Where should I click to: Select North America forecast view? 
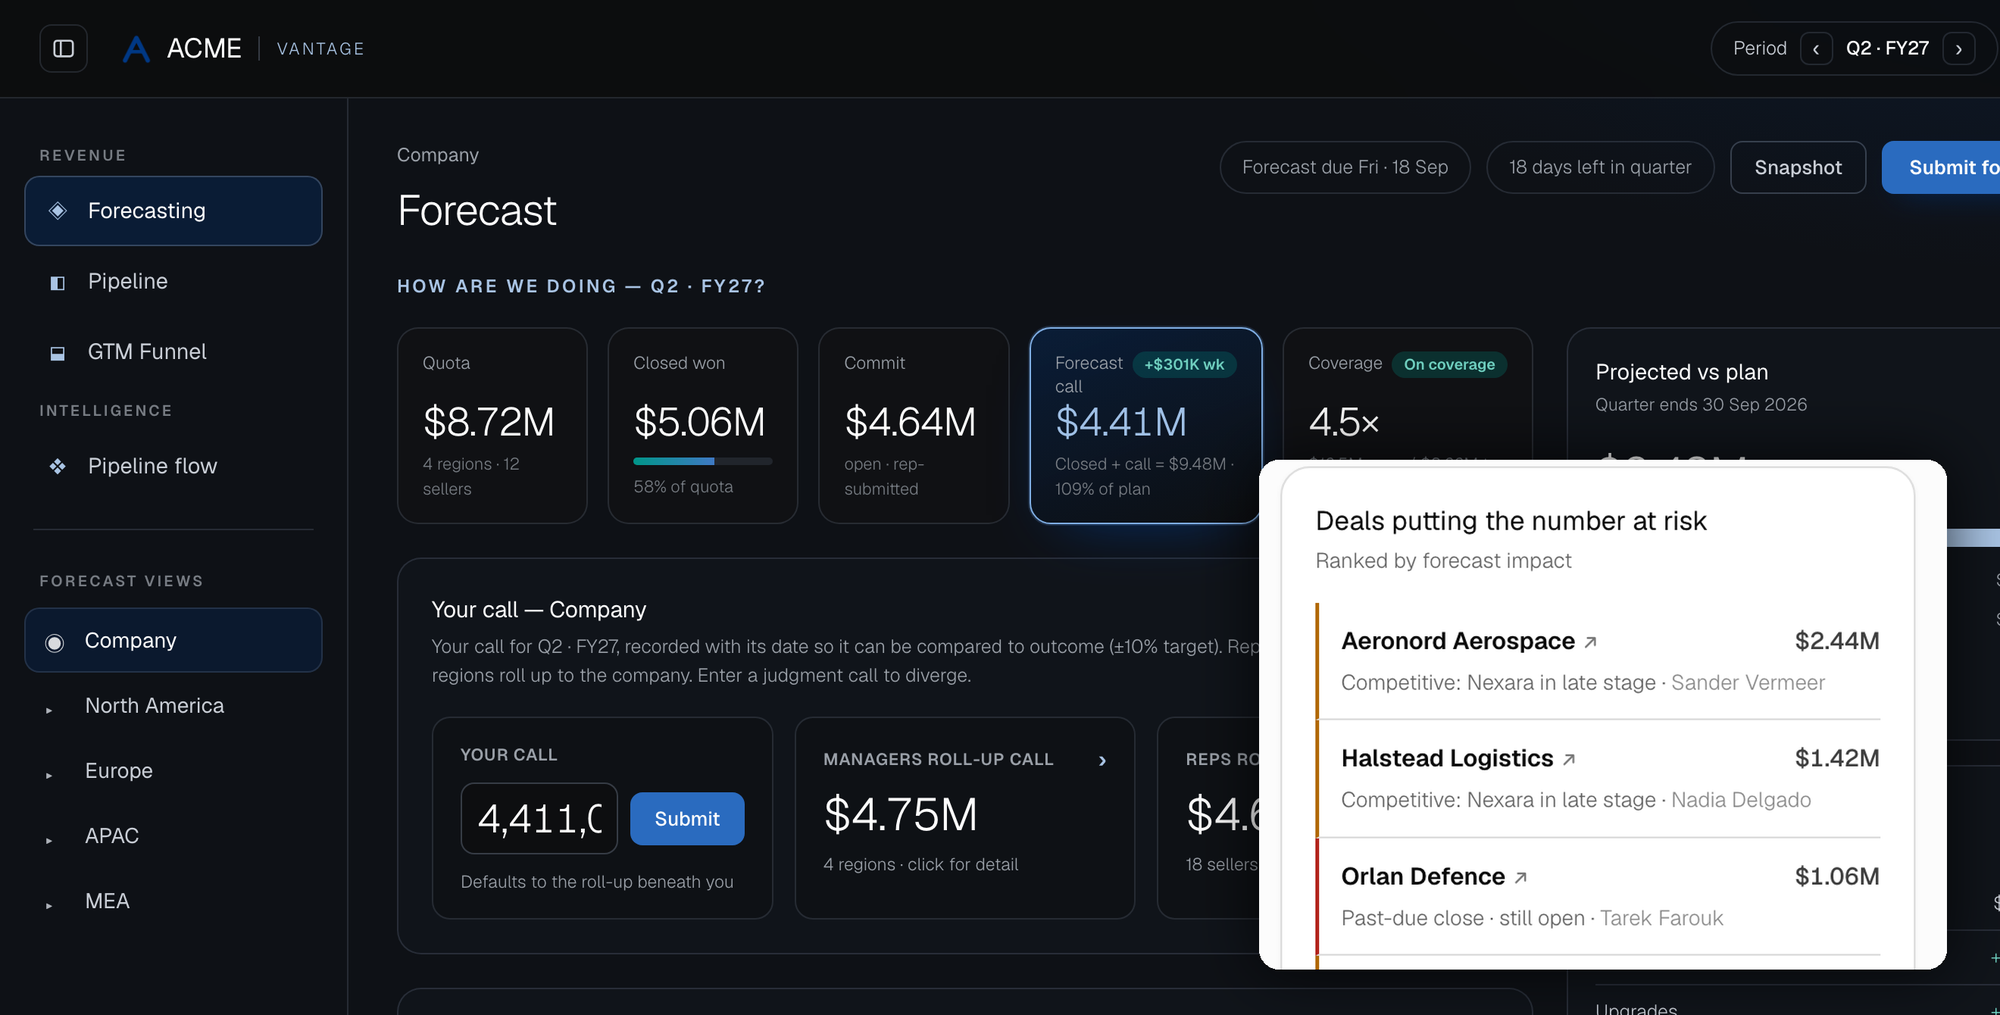[154, 706]
